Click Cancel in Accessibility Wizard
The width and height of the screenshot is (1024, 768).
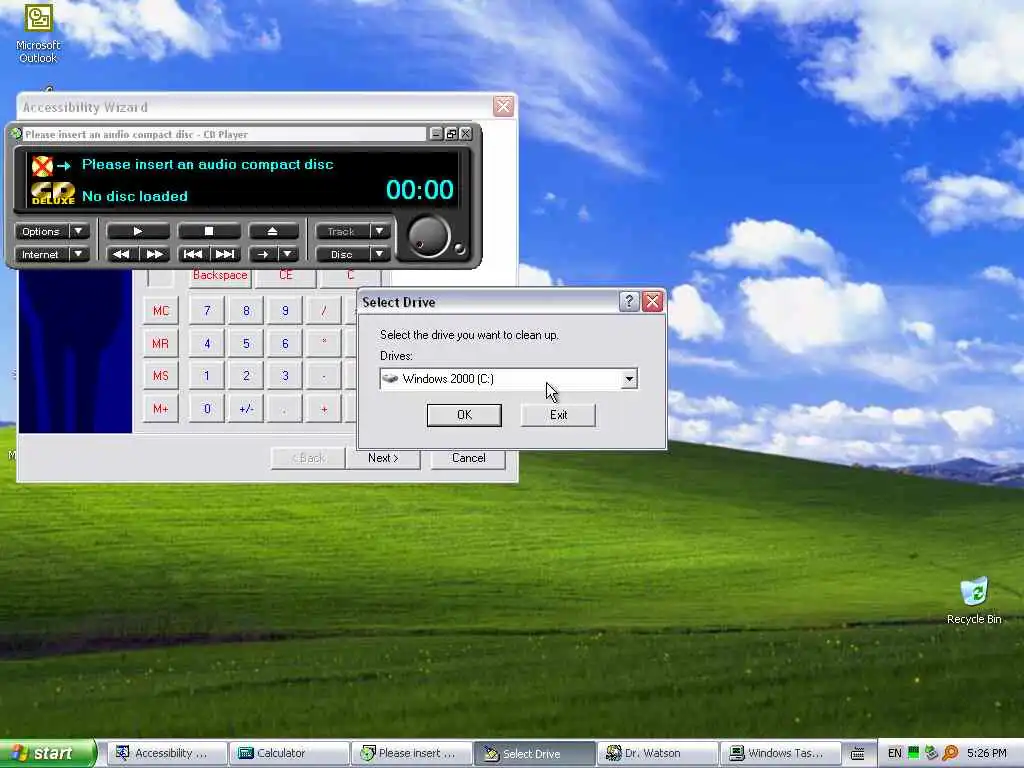point(468,458)
